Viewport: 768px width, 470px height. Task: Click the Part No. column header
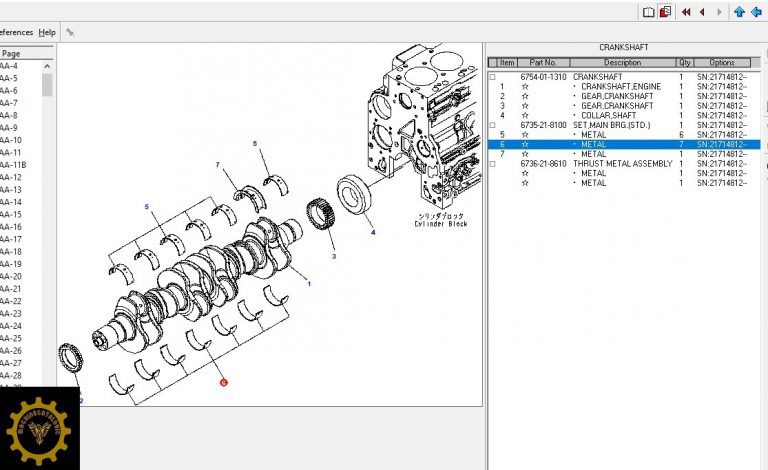coord(545,63)
